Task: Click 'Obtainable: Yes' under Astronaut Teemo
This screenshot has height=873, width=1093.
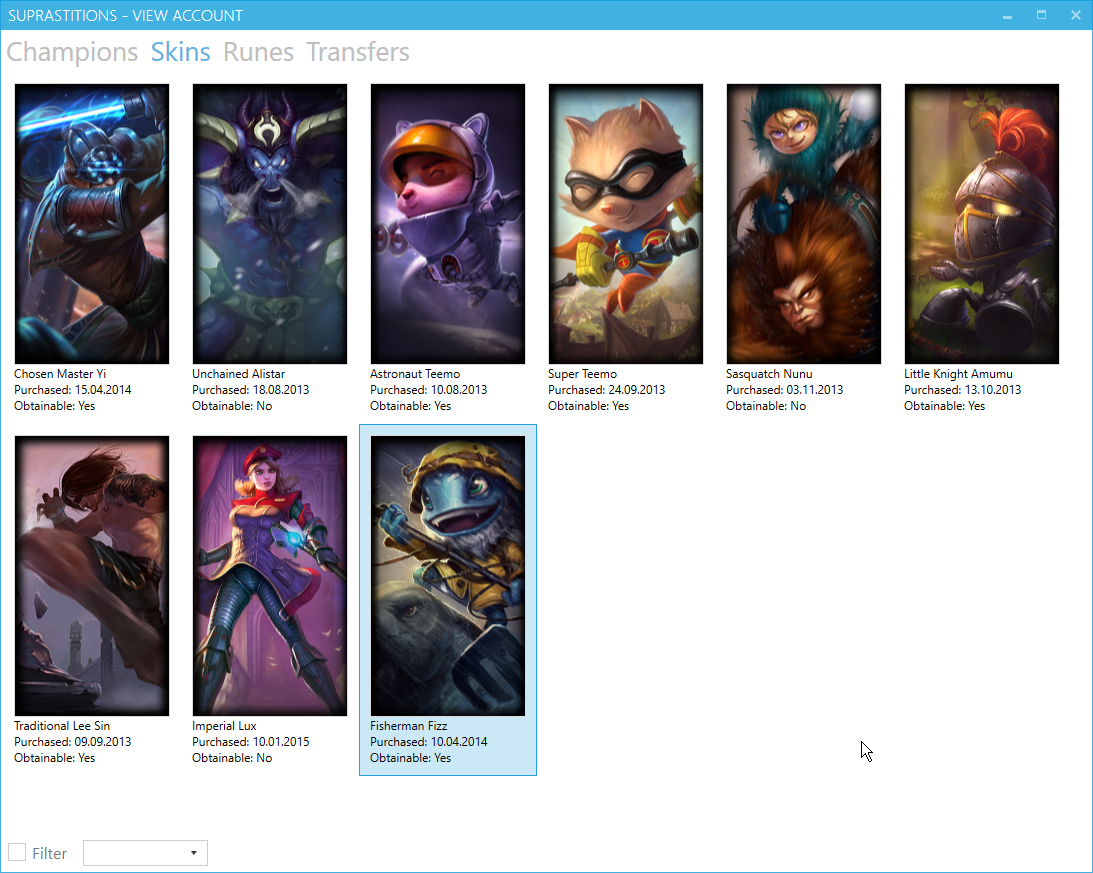Action: 411,406
